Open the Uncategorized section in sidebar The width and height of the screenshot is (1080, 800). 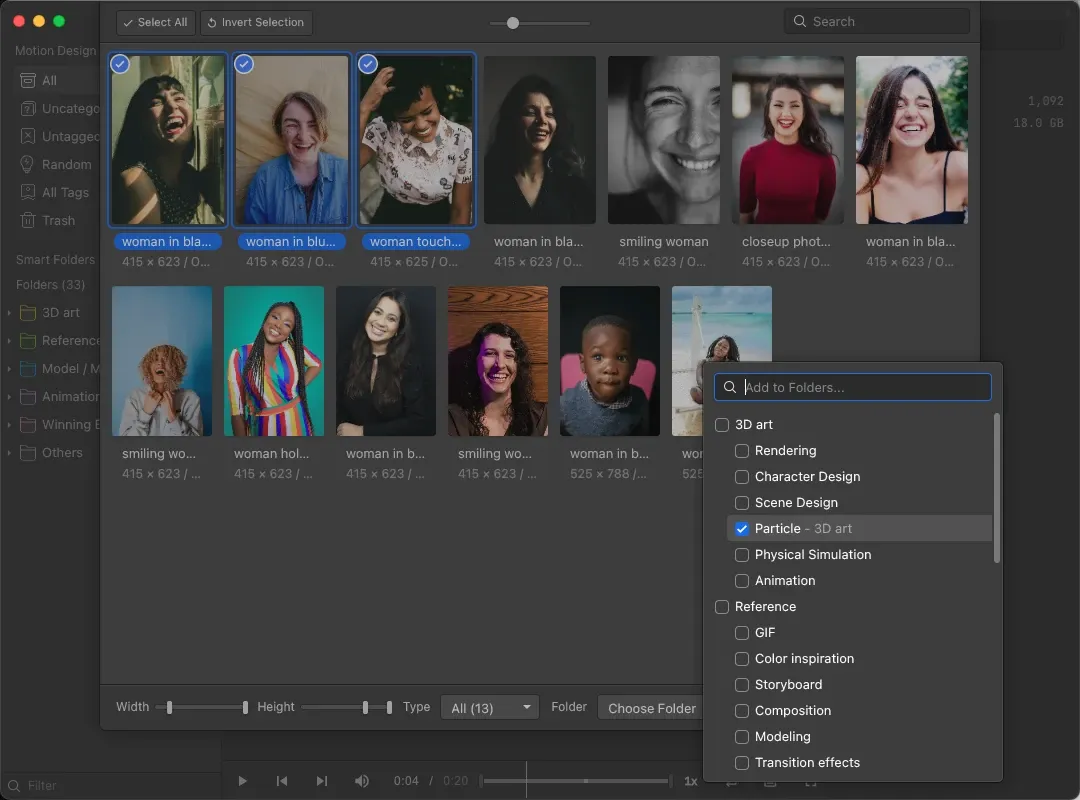click(x=58, y=109)
